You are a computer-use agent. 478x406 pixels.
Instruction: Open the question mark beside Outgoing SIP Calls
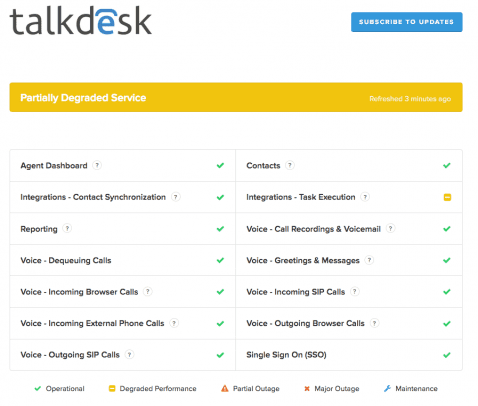tap(129, 354)
